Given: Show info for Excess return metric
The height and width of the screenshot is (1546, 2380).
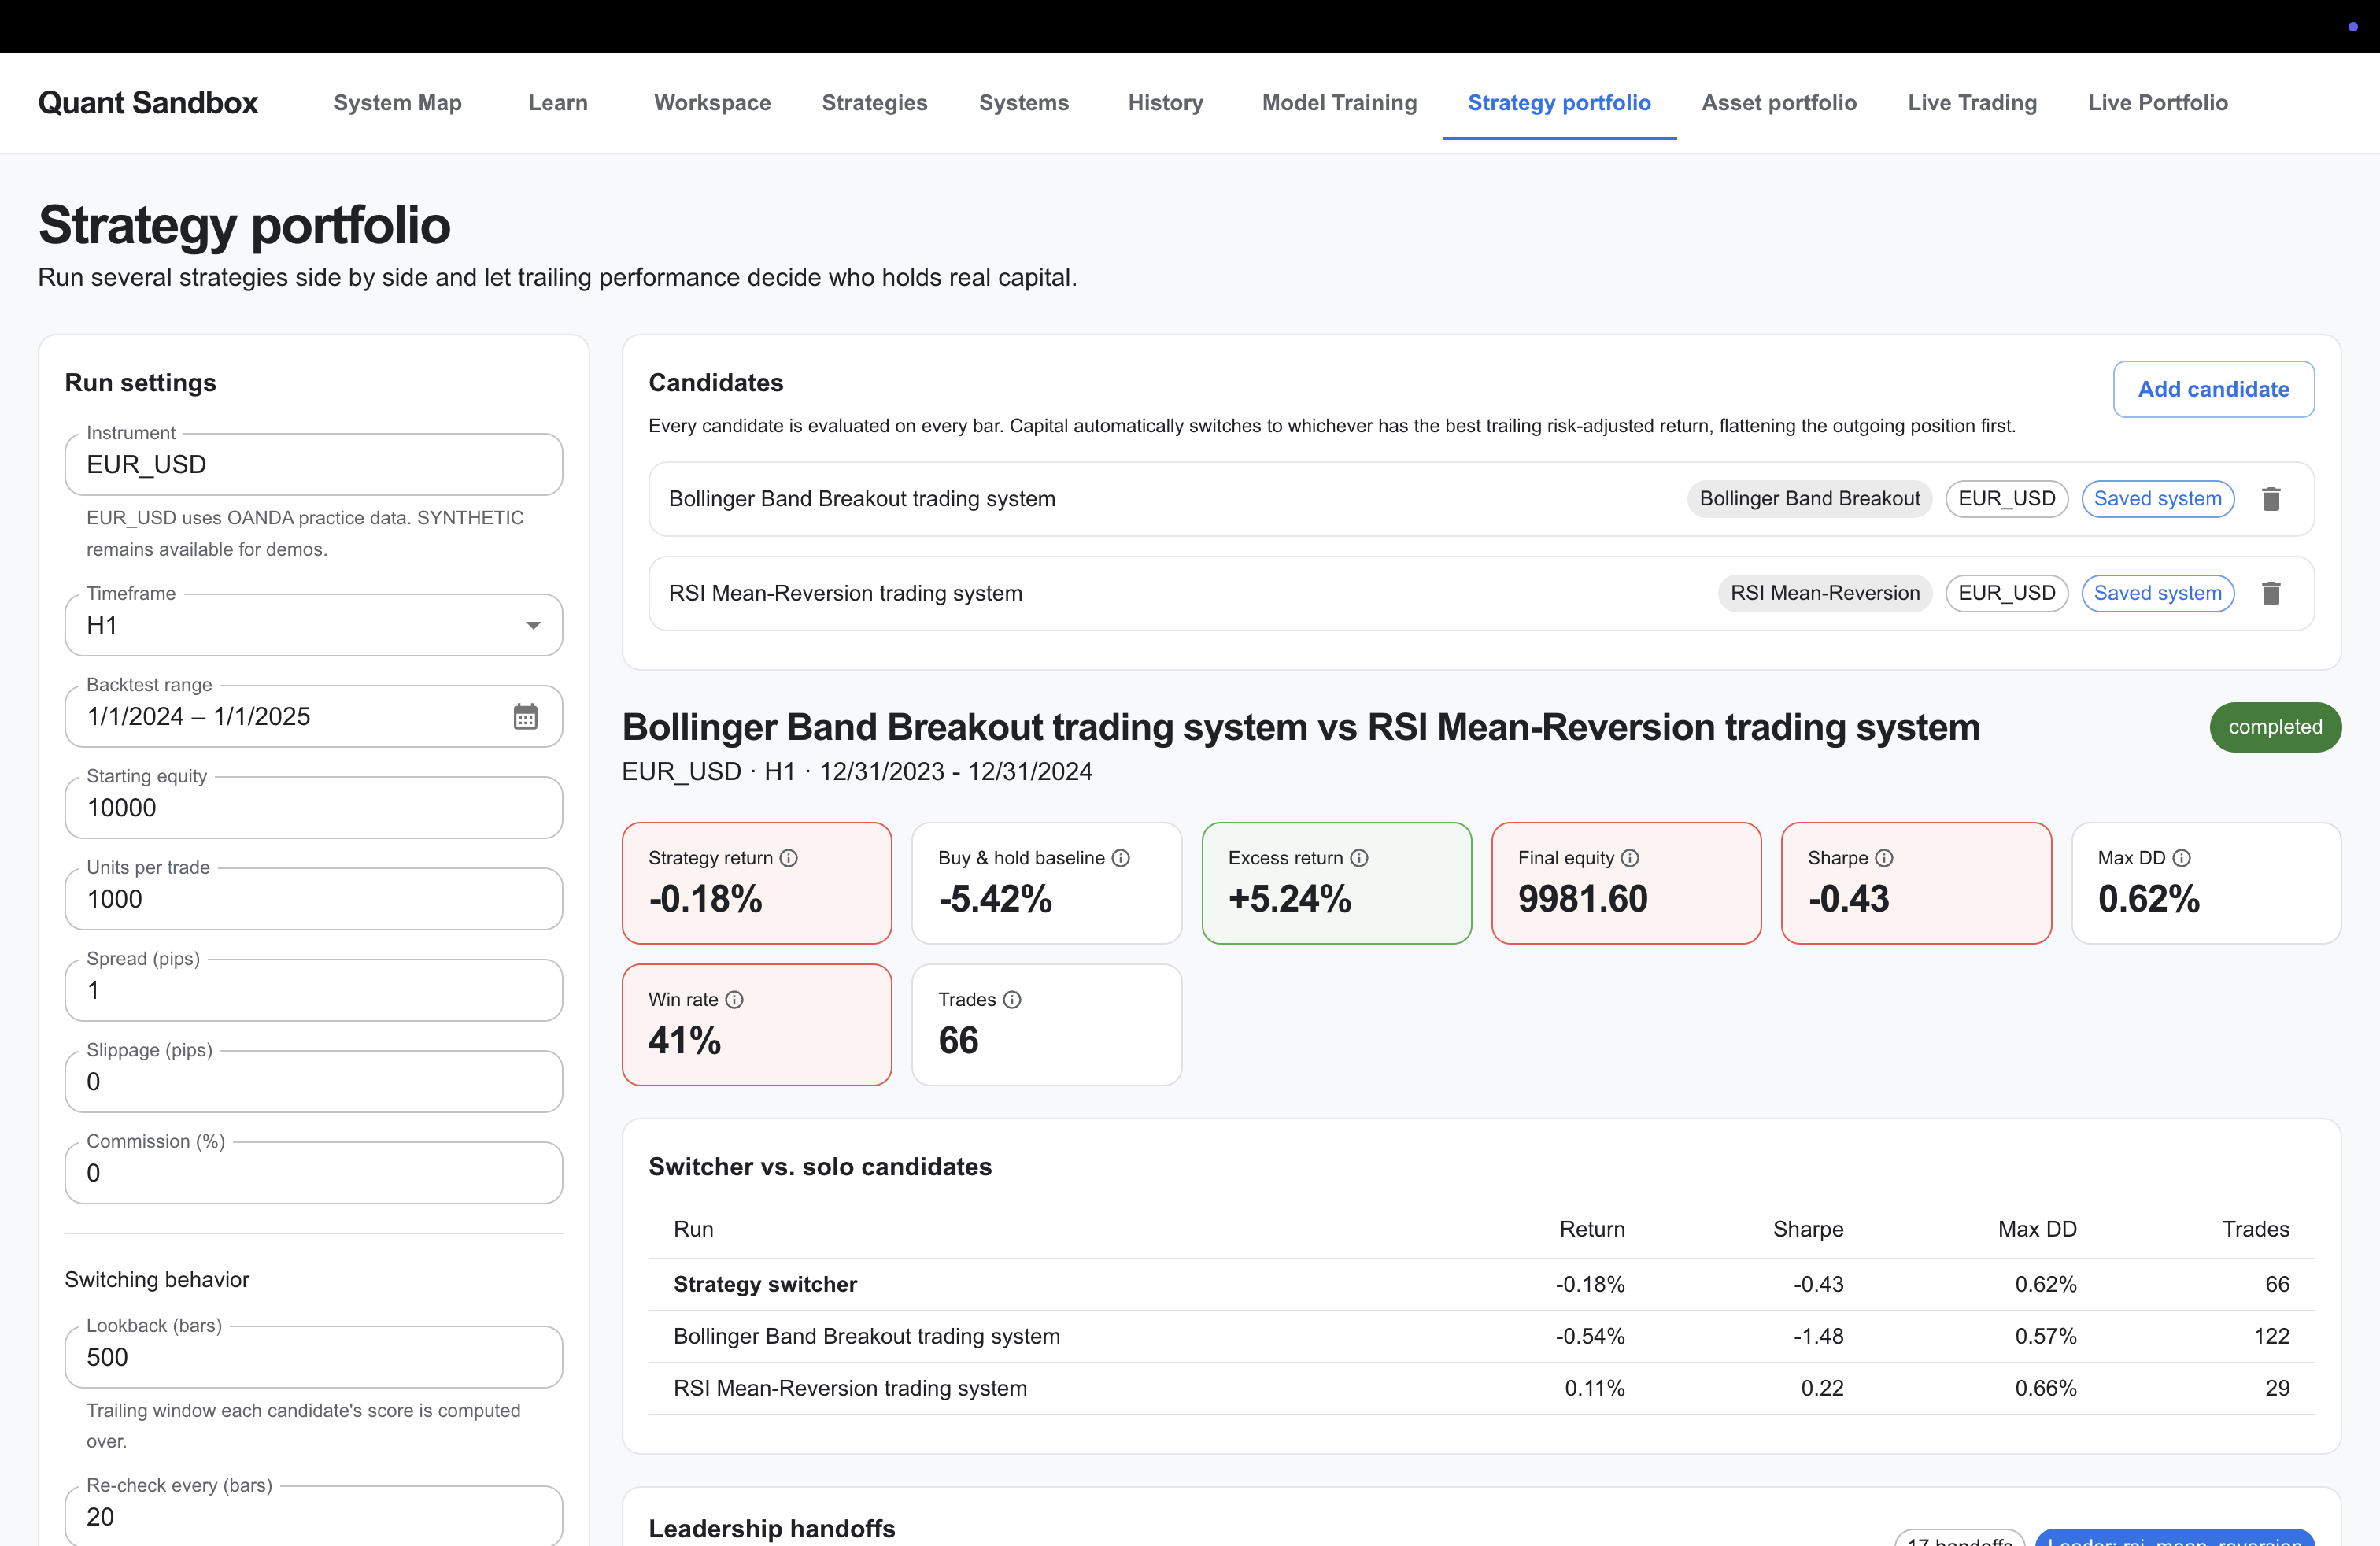Looking at the screenshot, I should [x=1359, y=858].
